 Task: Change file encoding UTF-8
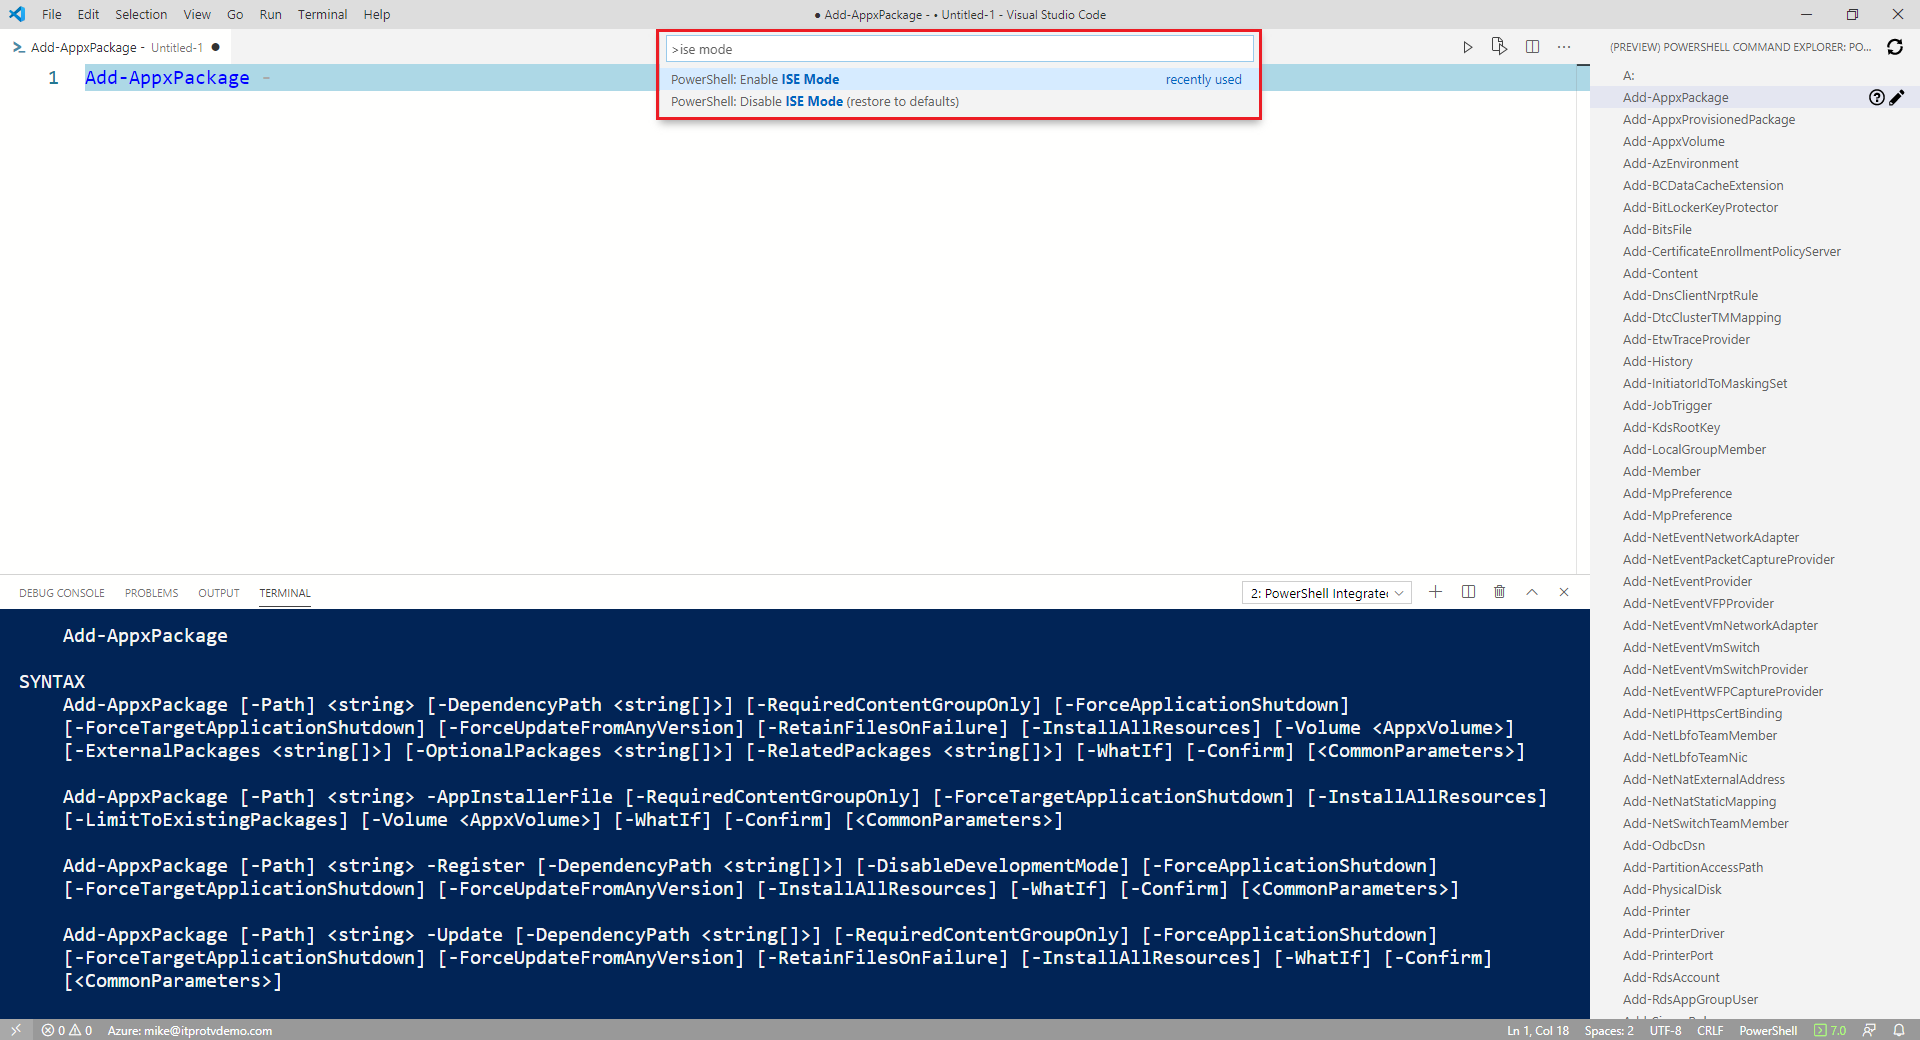[x=1665, y=1030]
